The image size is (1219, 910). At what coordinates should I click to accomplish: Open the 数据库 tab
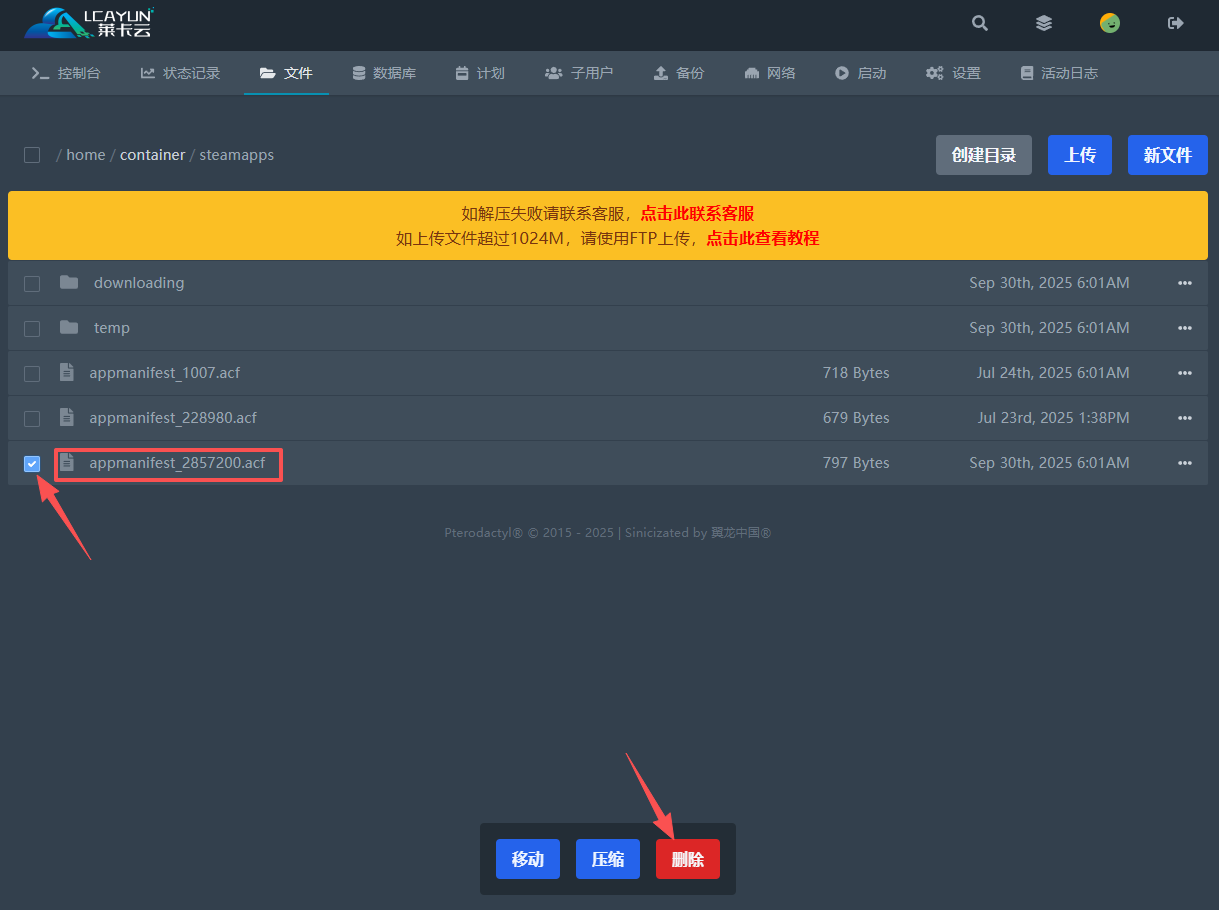(x=384, y=73)
